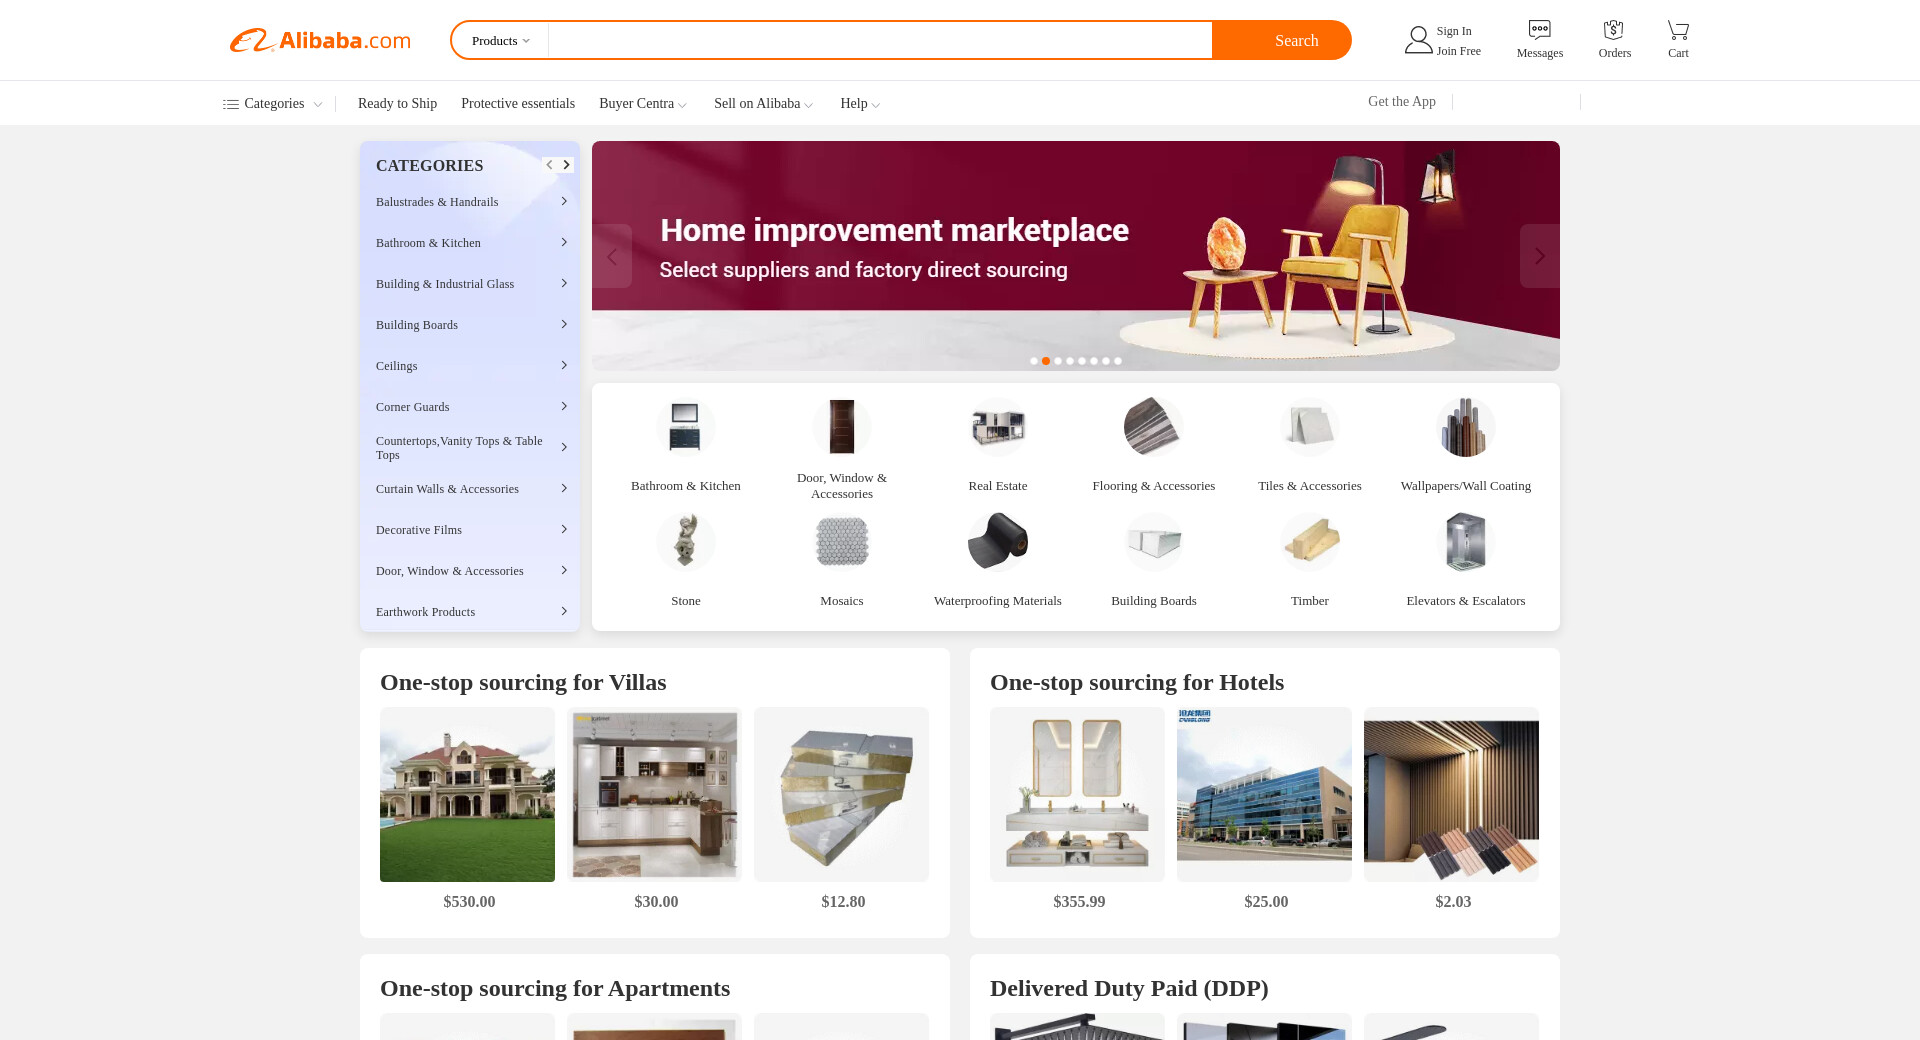Expand the Bathroom & Kitchen sidebar category
The height and width of the screenshot is (1040, 1920).
tap(471, 243)
